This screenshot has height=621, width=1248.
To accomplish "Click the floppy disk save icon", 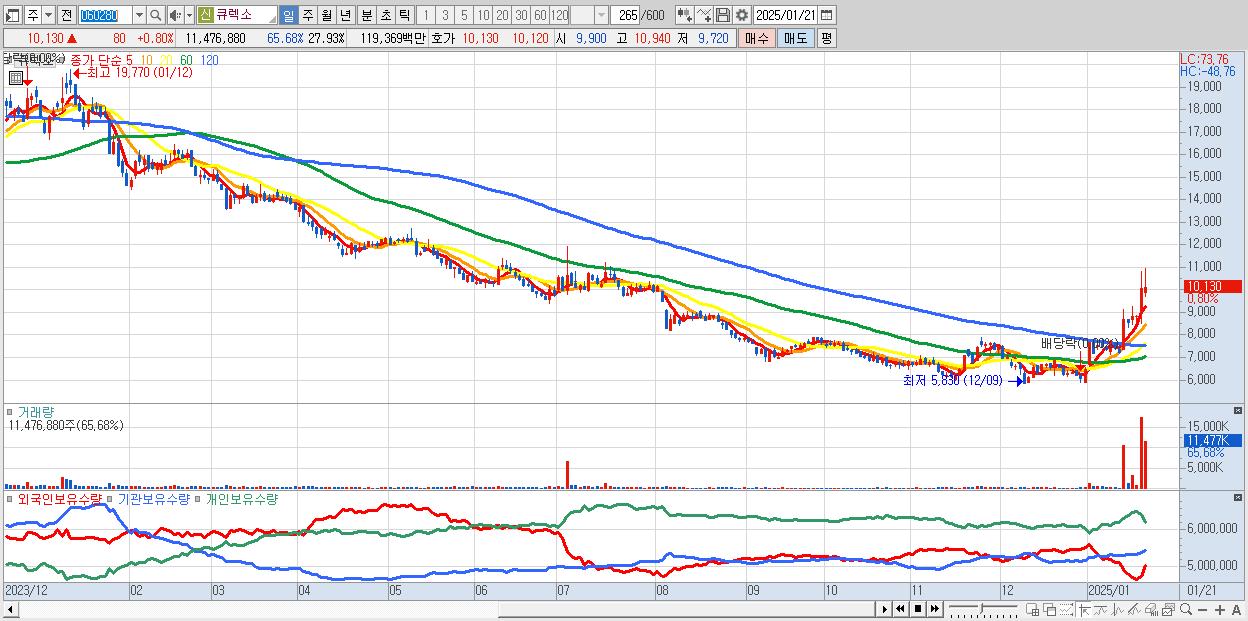I will [722, 15].
